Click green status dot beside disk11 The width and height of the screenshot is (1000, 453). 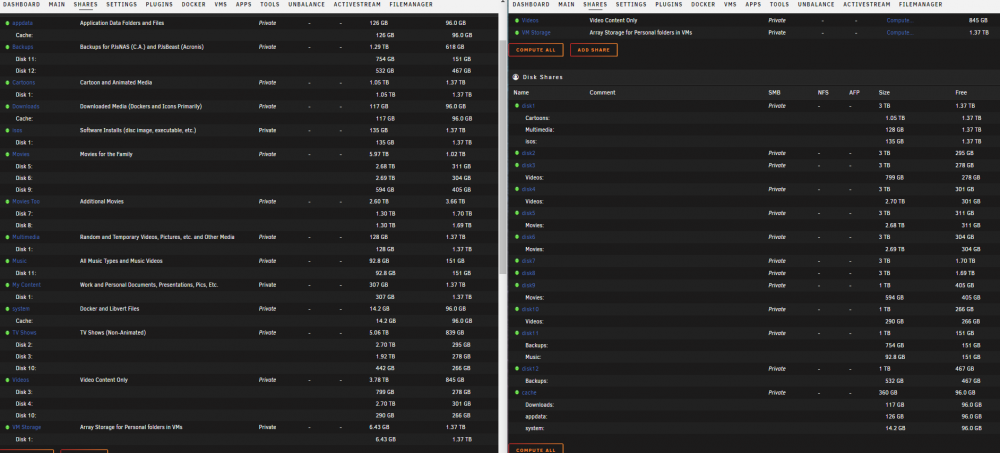[517, 333]
